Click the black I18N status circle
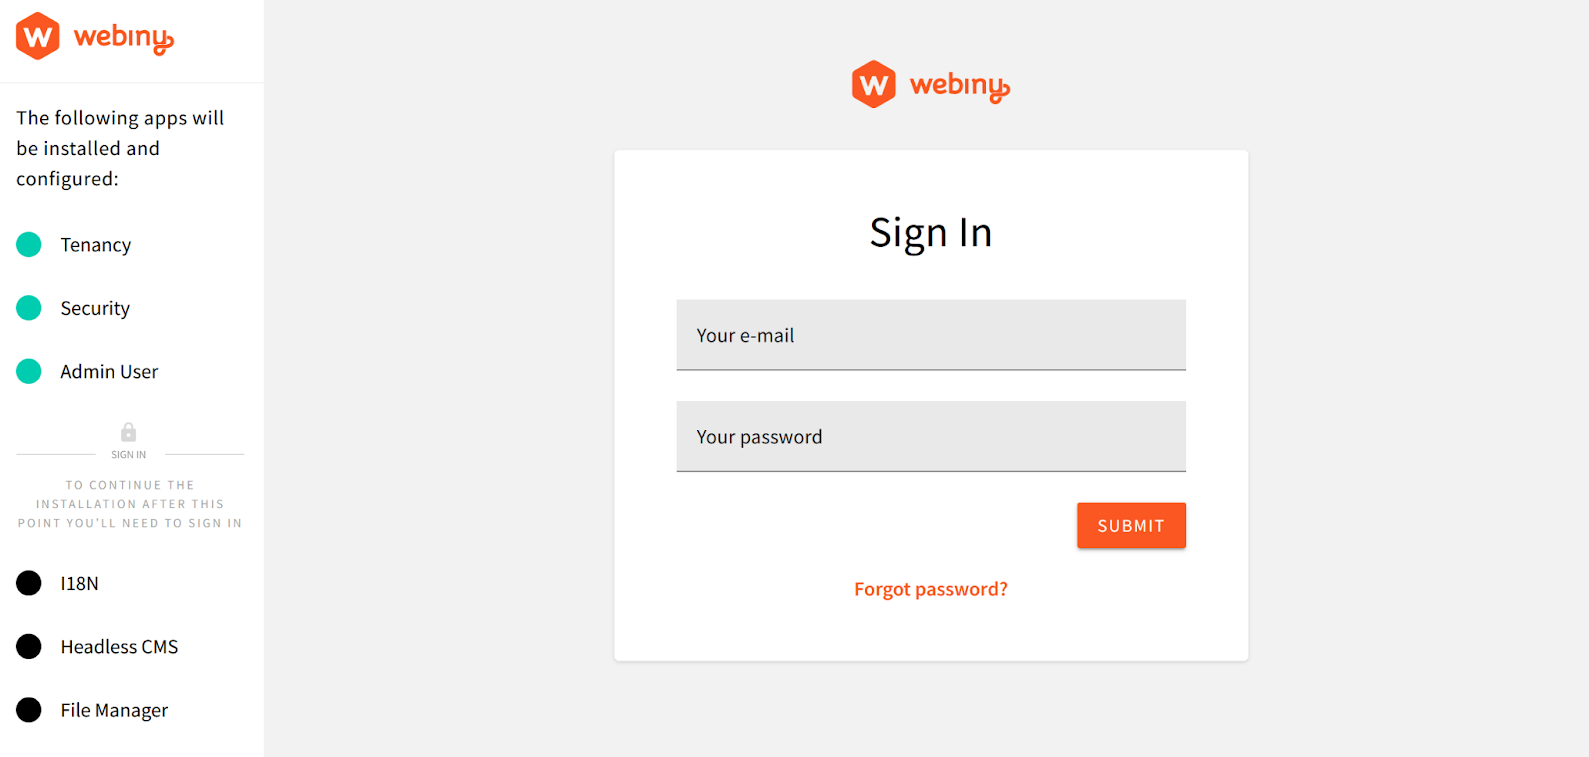 (29, 583)
